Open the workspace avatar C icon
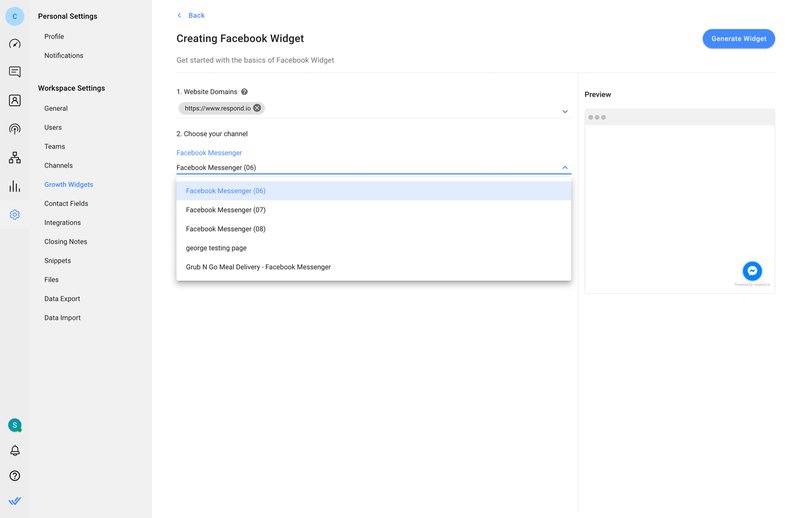The height and width of the screenshot is (518, 800). [x=15, y=16]
